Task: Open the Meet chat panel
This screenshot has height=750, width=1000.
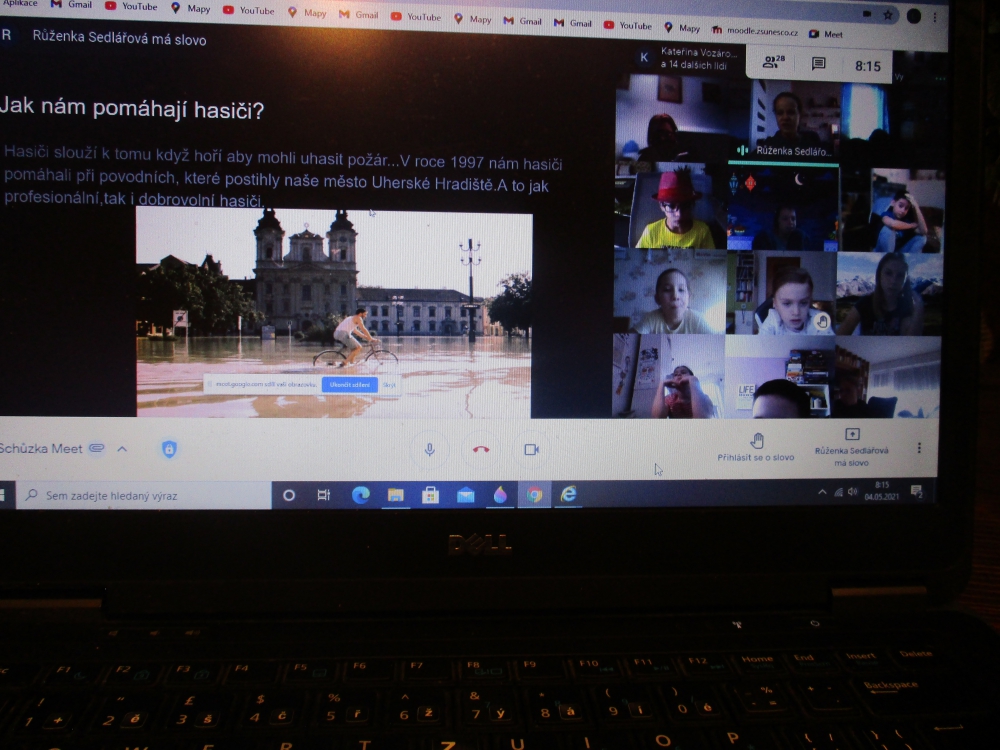Action: click(818, 63)
